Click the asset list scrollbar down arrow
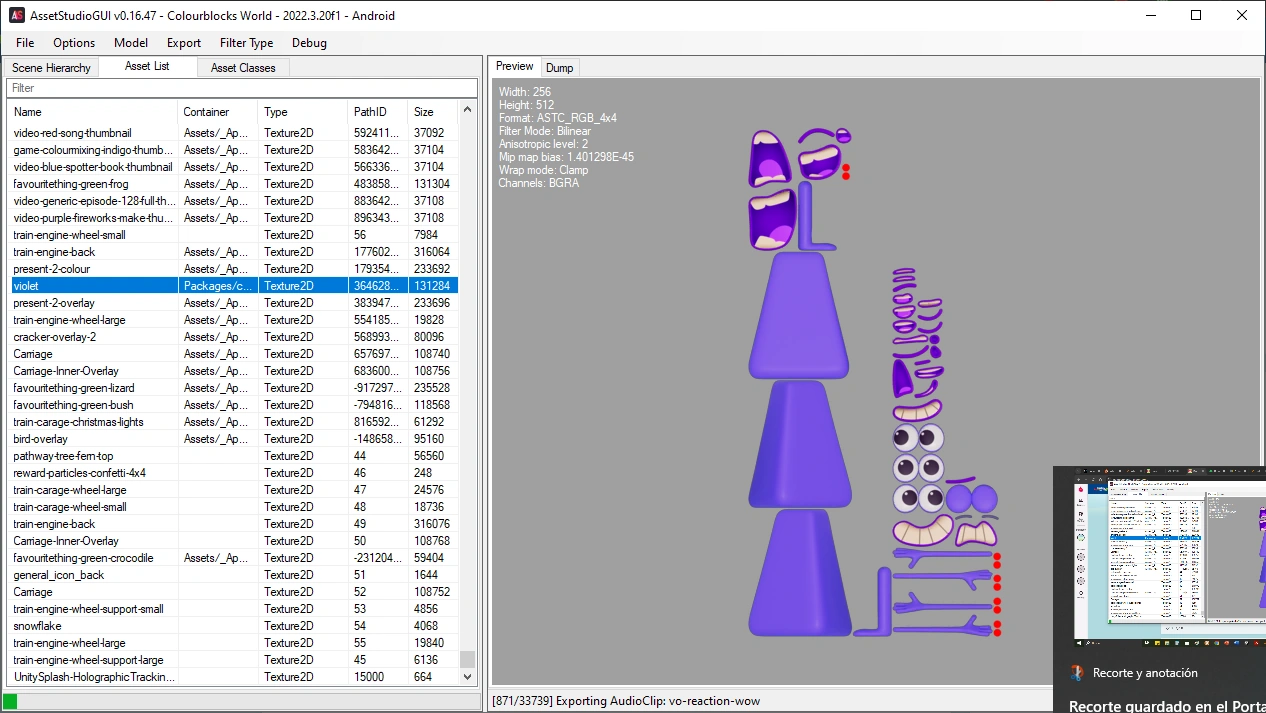Screen dimensions: 1266x713 467,676
